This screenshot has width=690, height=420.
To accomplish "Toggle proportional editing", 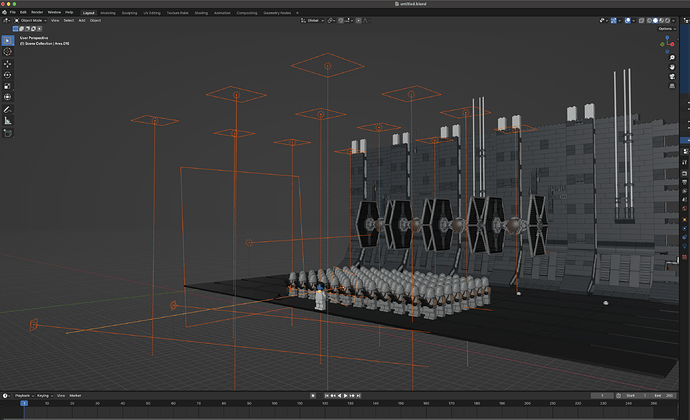I will 359,20.
